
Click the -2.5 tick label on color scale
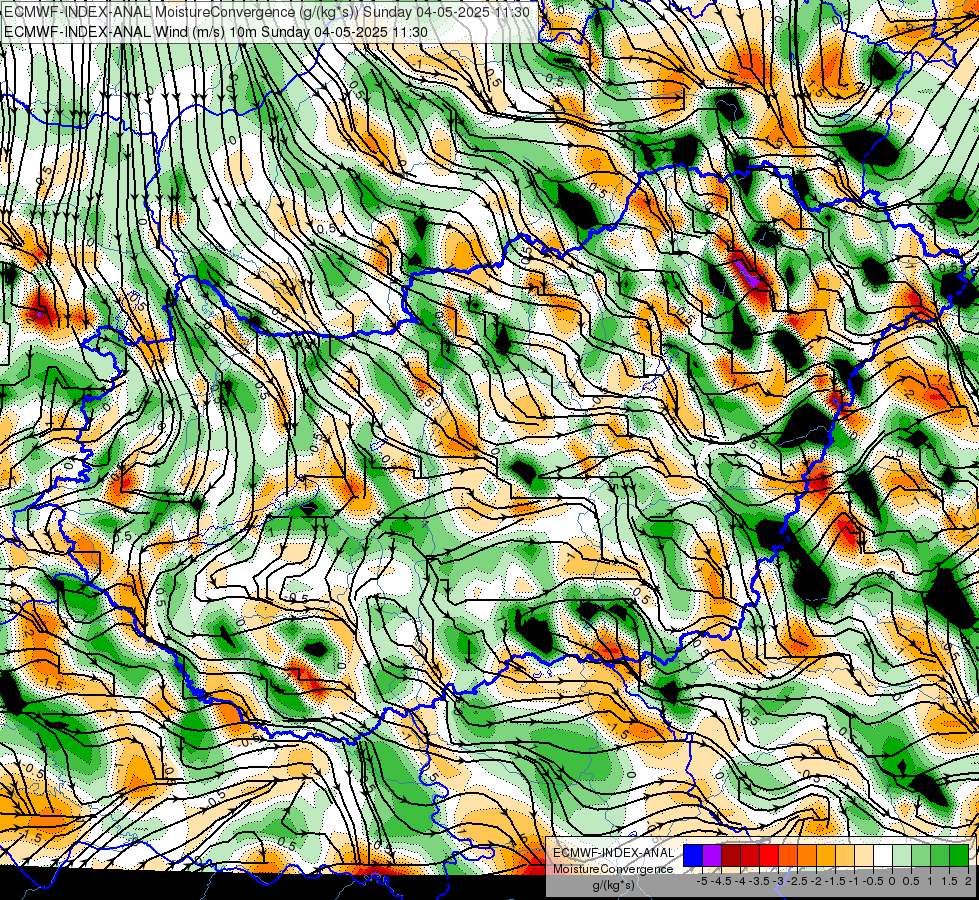[797, 881]
